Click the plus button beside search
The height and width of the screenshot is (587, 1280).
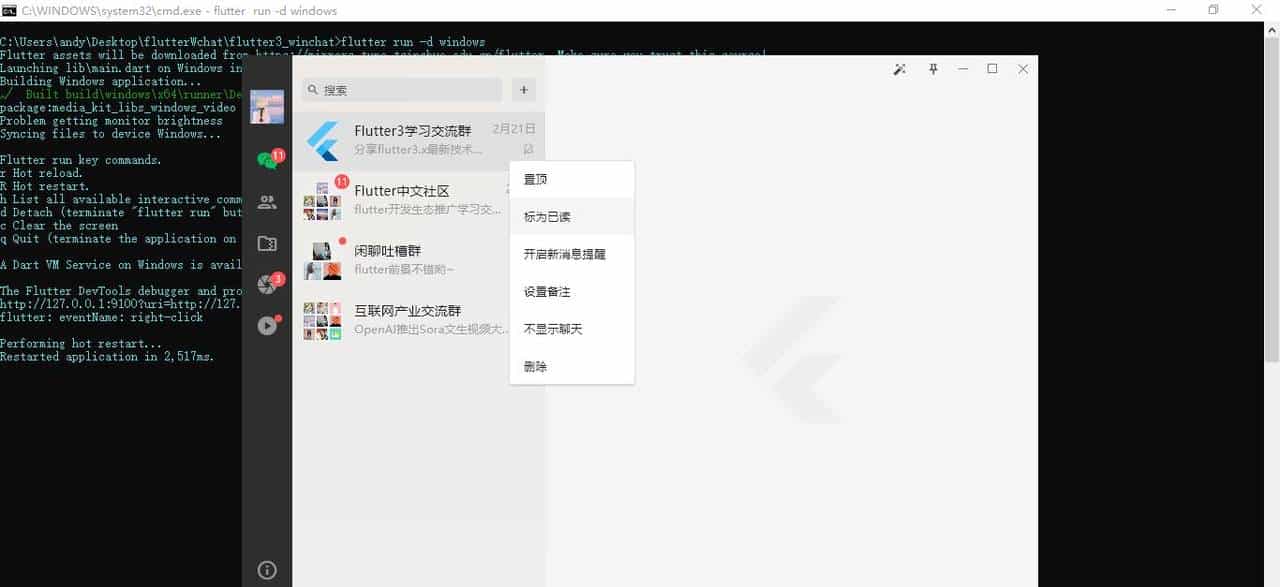(x=523, y=90)
